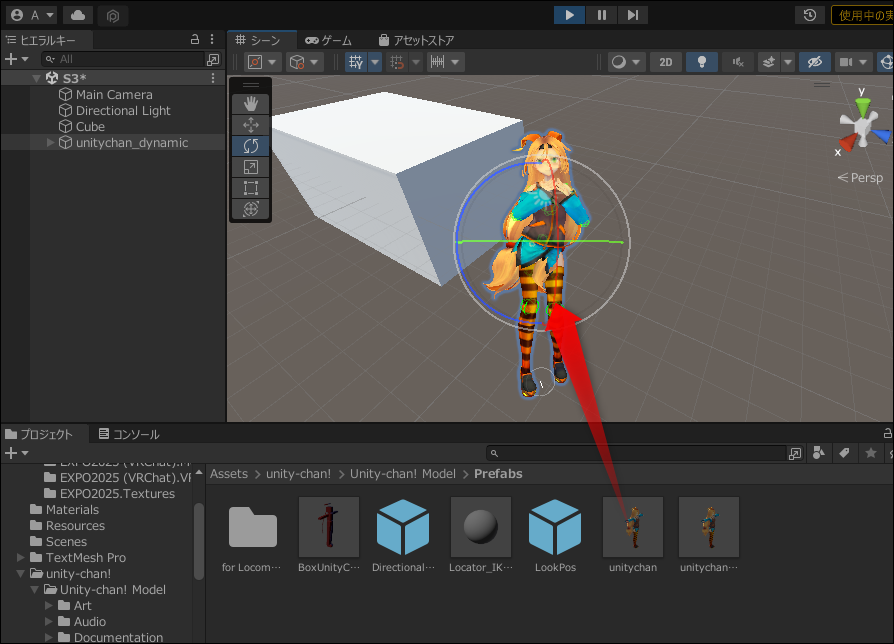The image size is (894, 644).
Task: Select Main Camera in hierarchy
Action: (x=113, y=94)
